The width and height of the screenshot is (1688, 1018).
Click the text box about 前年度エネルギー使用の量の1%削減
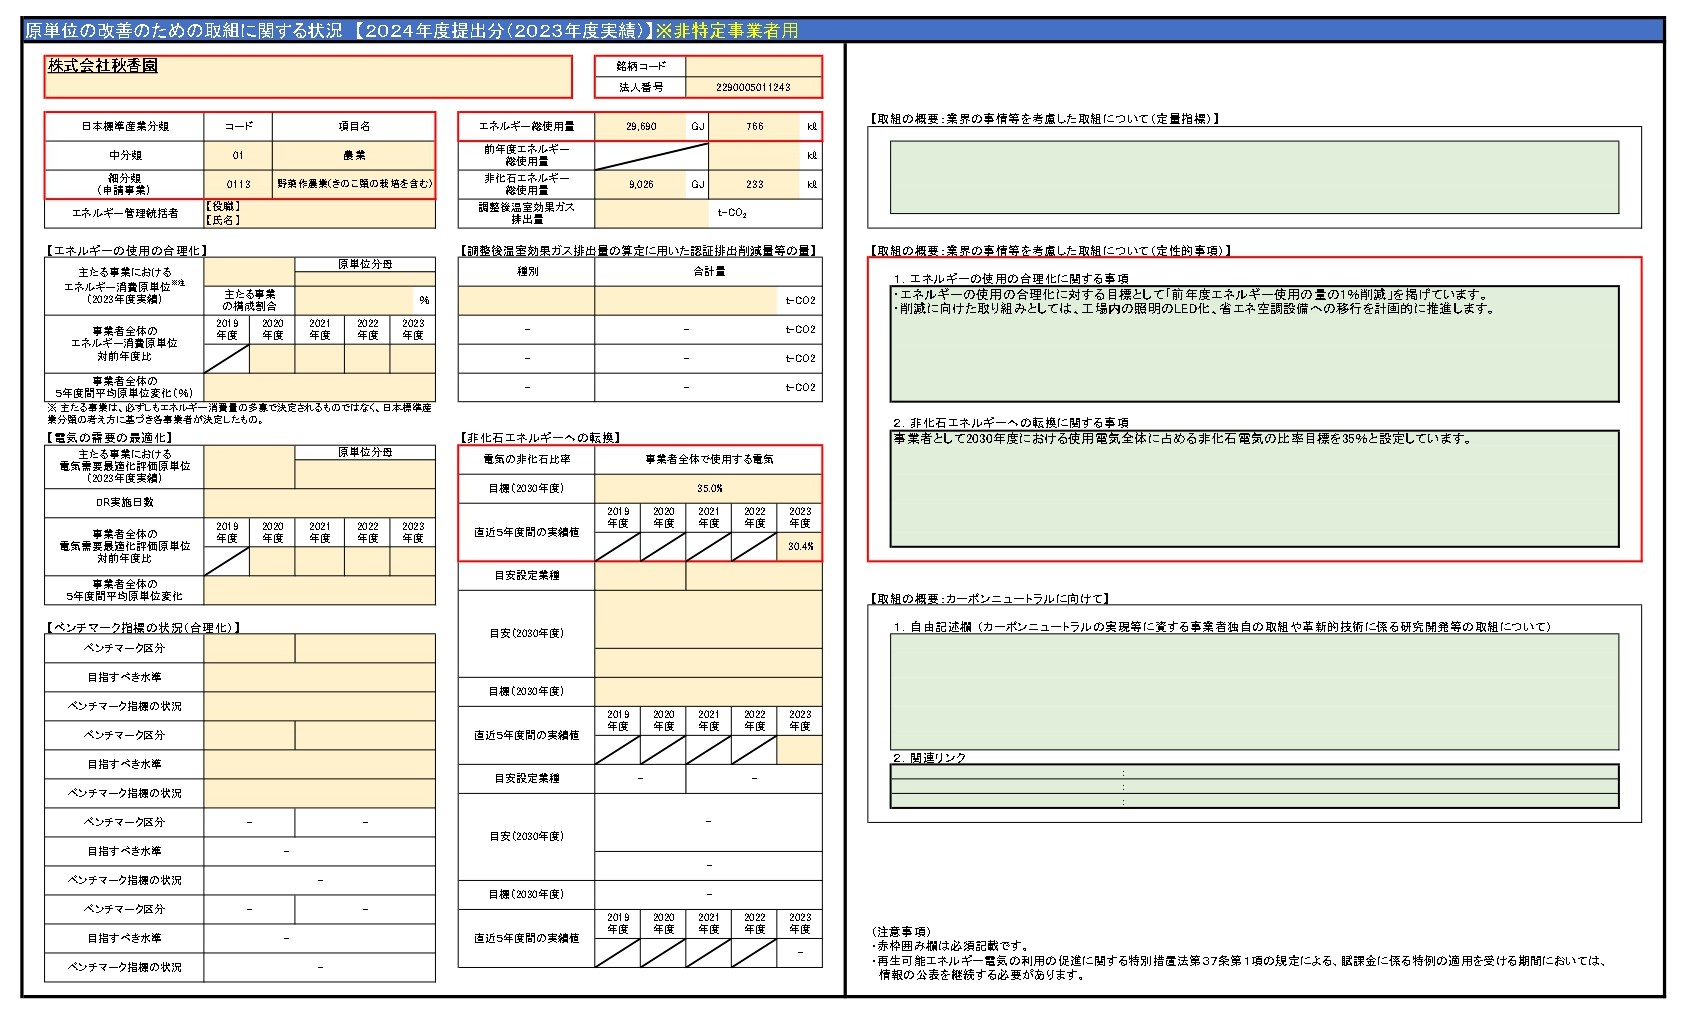pos(1254,344)
